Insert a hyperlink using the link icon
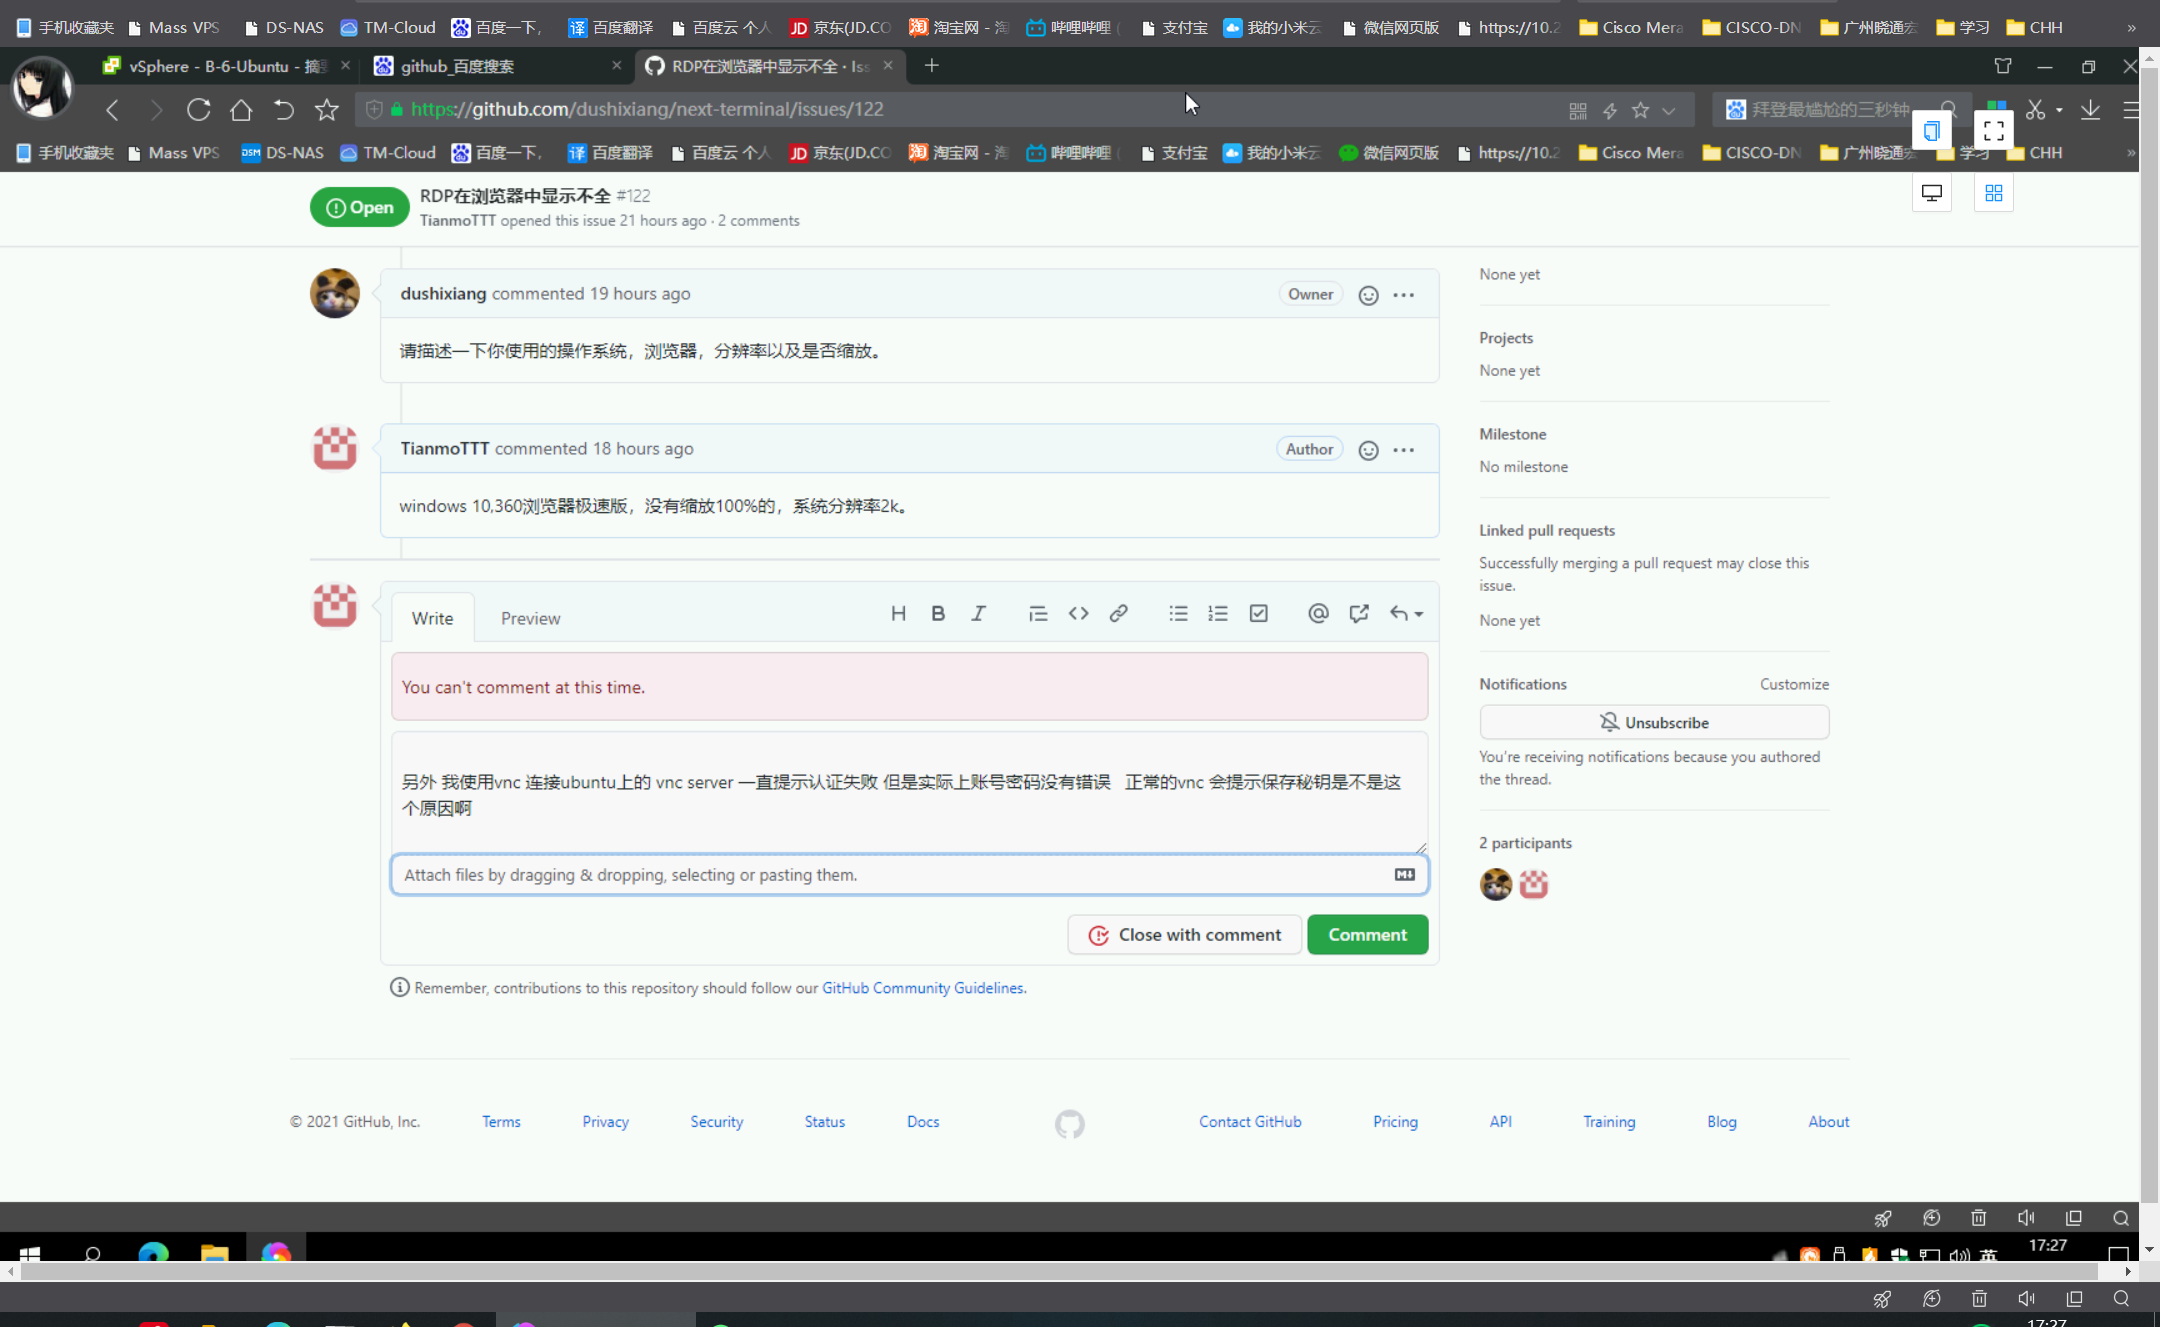 click(1118, 613)
